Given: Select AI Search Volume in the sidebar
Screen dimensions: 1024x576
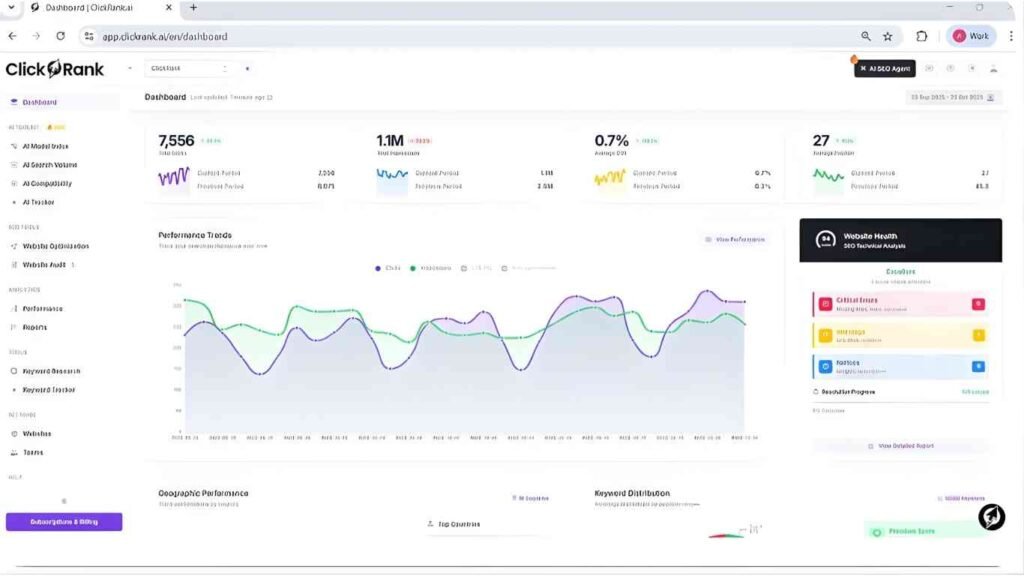Looking at the screenshot, I should [50, 164].
